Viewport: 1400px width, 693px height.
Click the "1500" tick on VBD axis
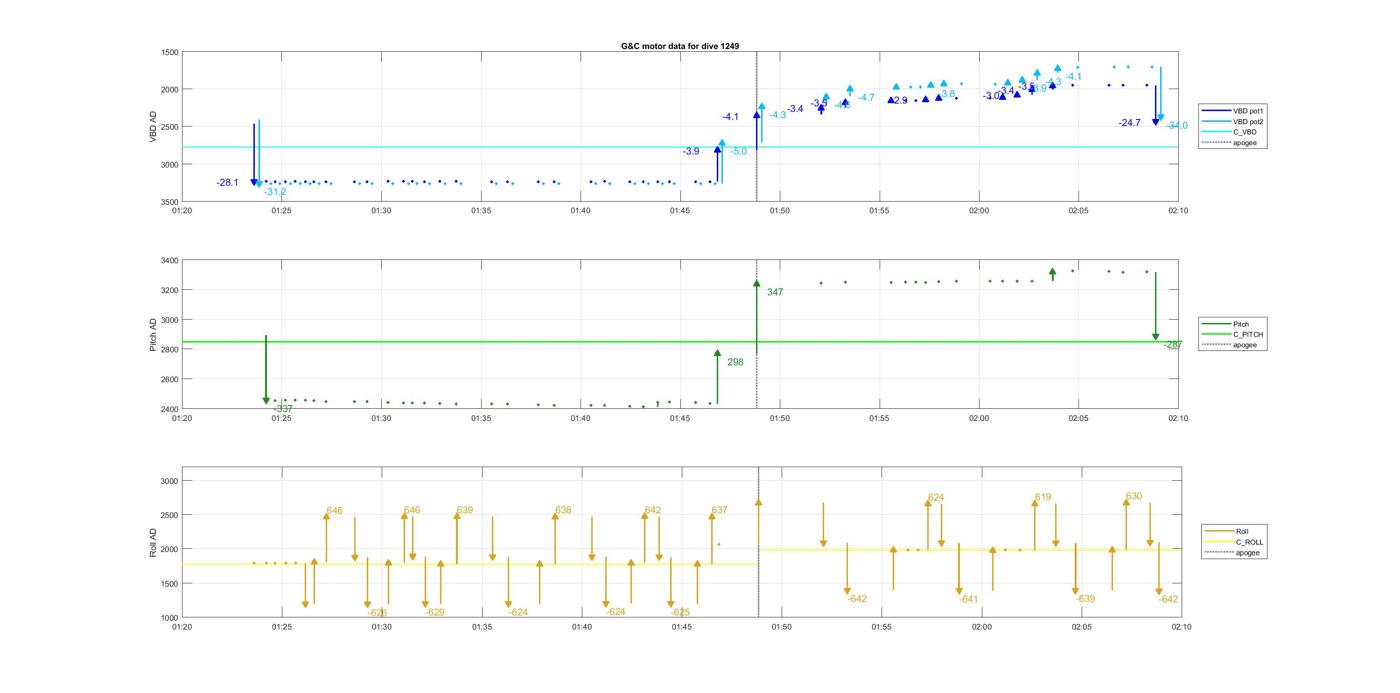(169, 52)
